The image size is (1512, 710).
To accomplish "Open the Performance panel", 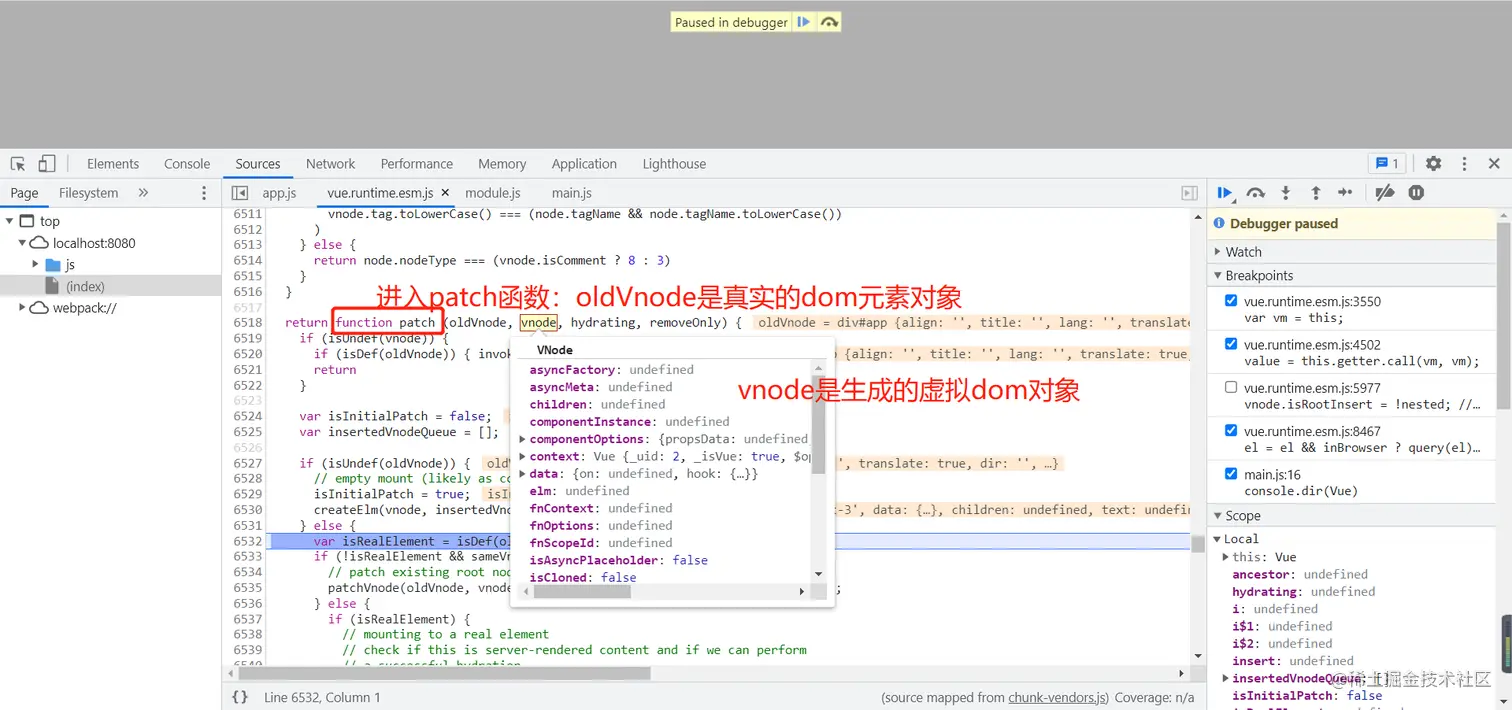I will pos(417,164).
